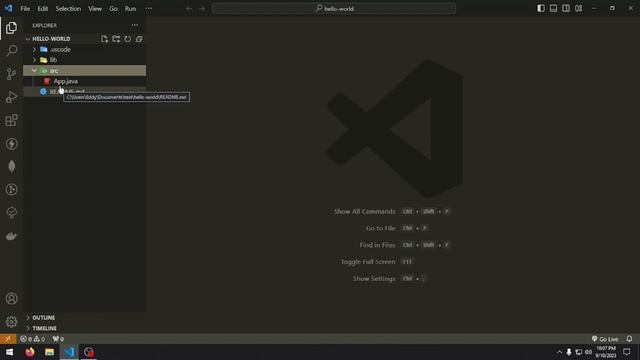Customize layout icon in title bar

[579, 8]
